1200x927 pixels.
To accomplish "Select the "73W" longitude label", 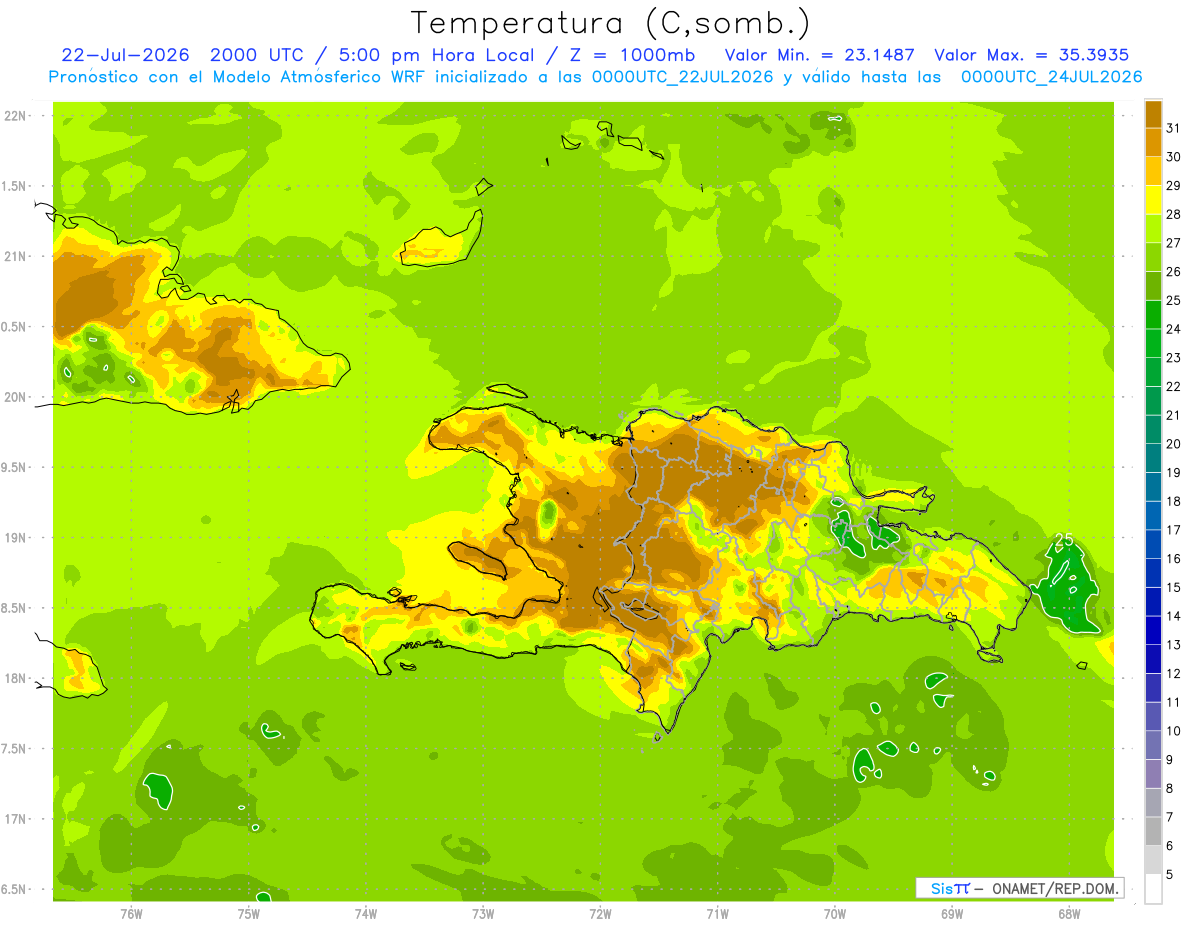I will (483, 913).
